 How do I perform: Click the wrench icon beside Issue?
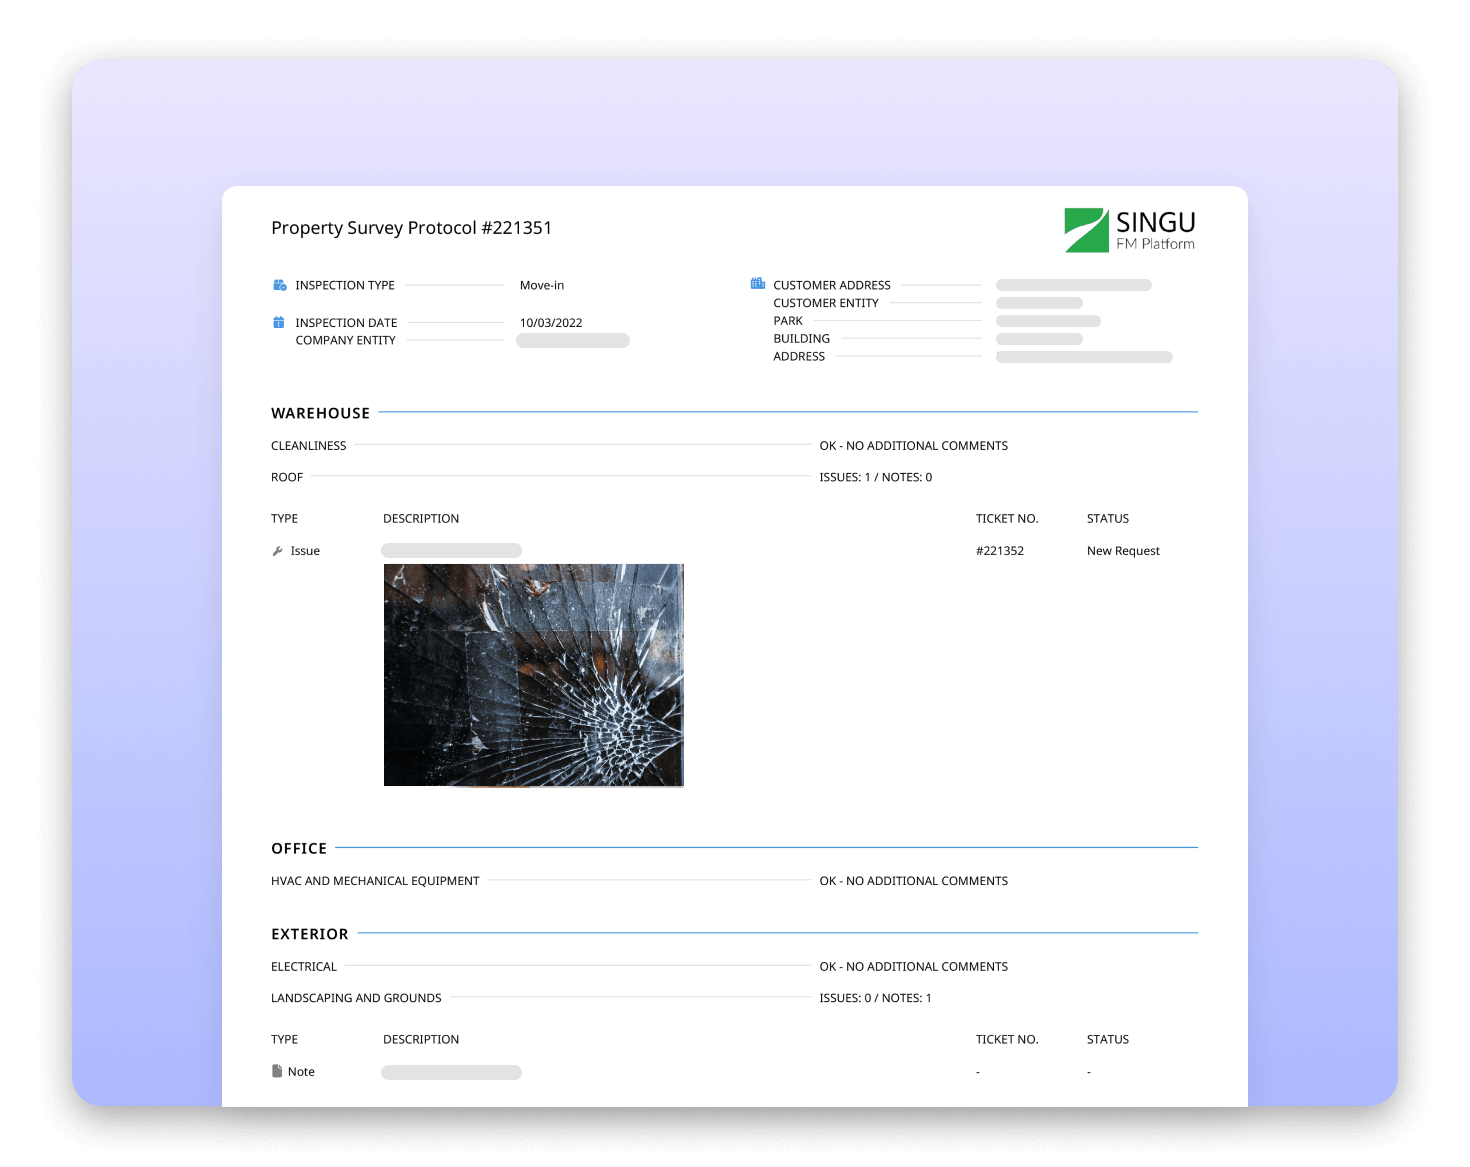coord(278,551)
